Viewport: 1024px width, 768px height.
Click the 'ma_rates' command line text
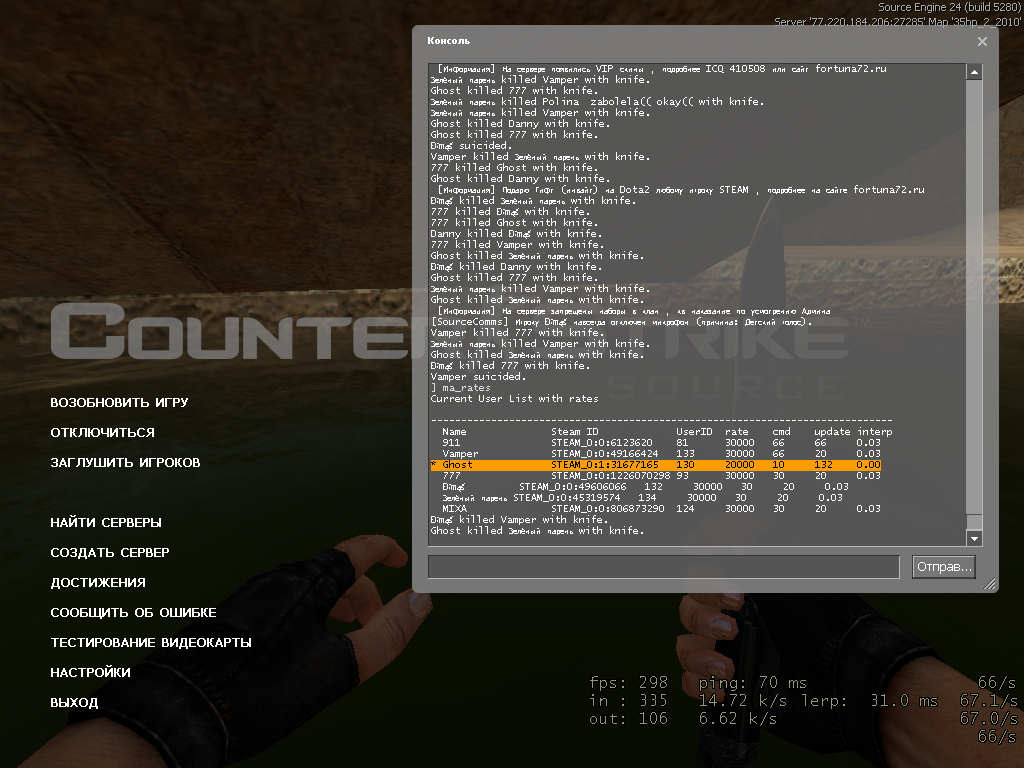click(x=466, y=388)
